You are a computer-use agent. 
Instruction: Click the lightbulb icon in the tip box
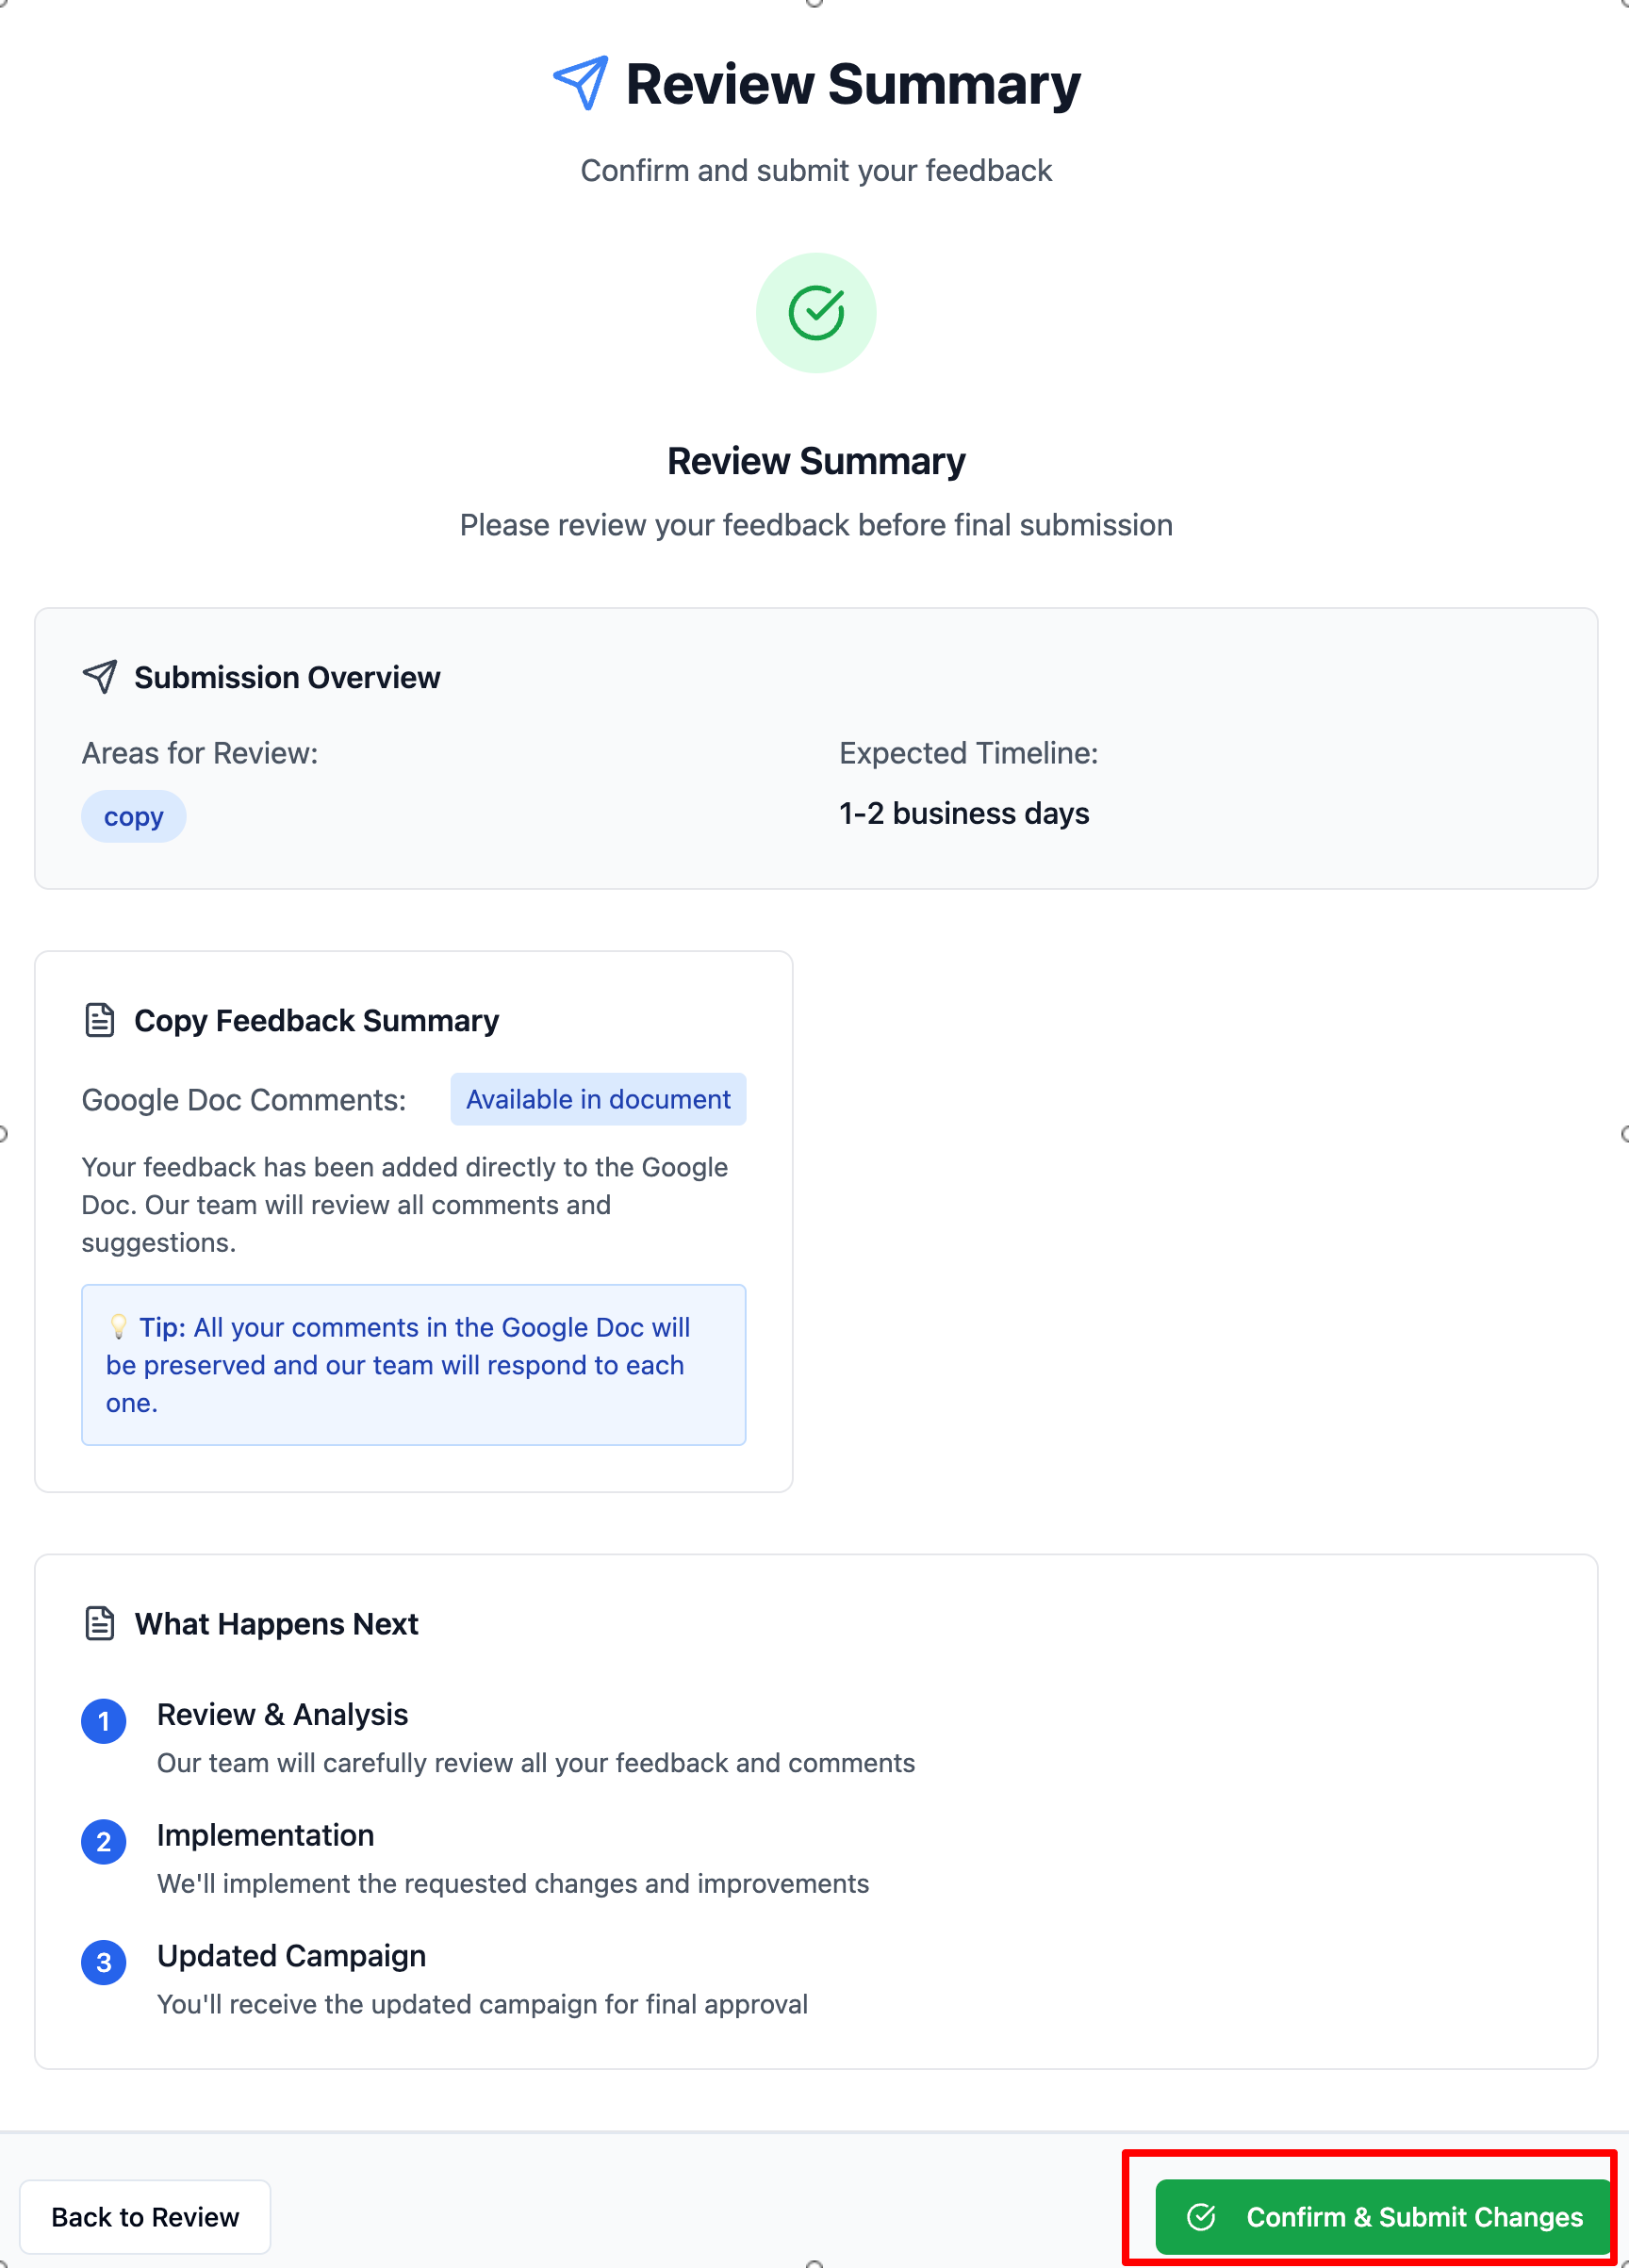pos(118,1326)
